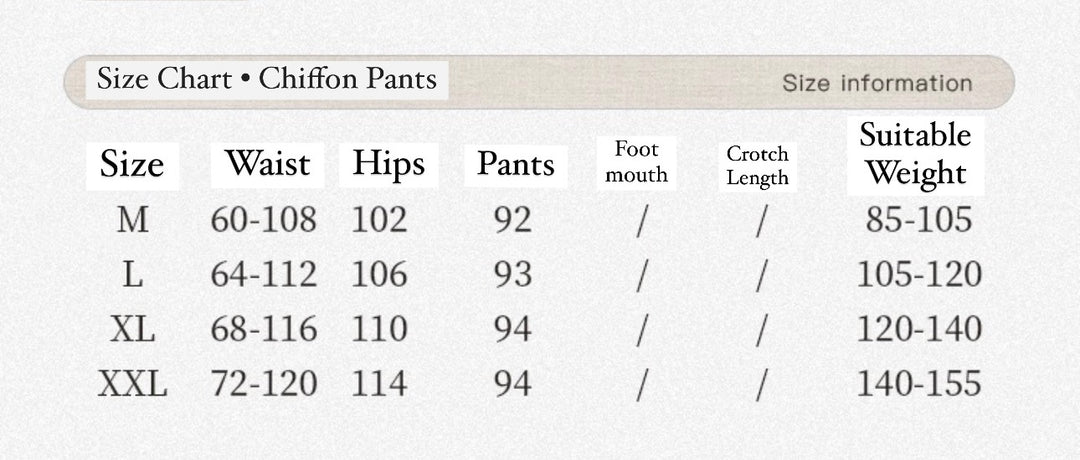Click the XXL size row label
The width and height of the screenshot is (1080, 460).
click(x=133, y=383)
